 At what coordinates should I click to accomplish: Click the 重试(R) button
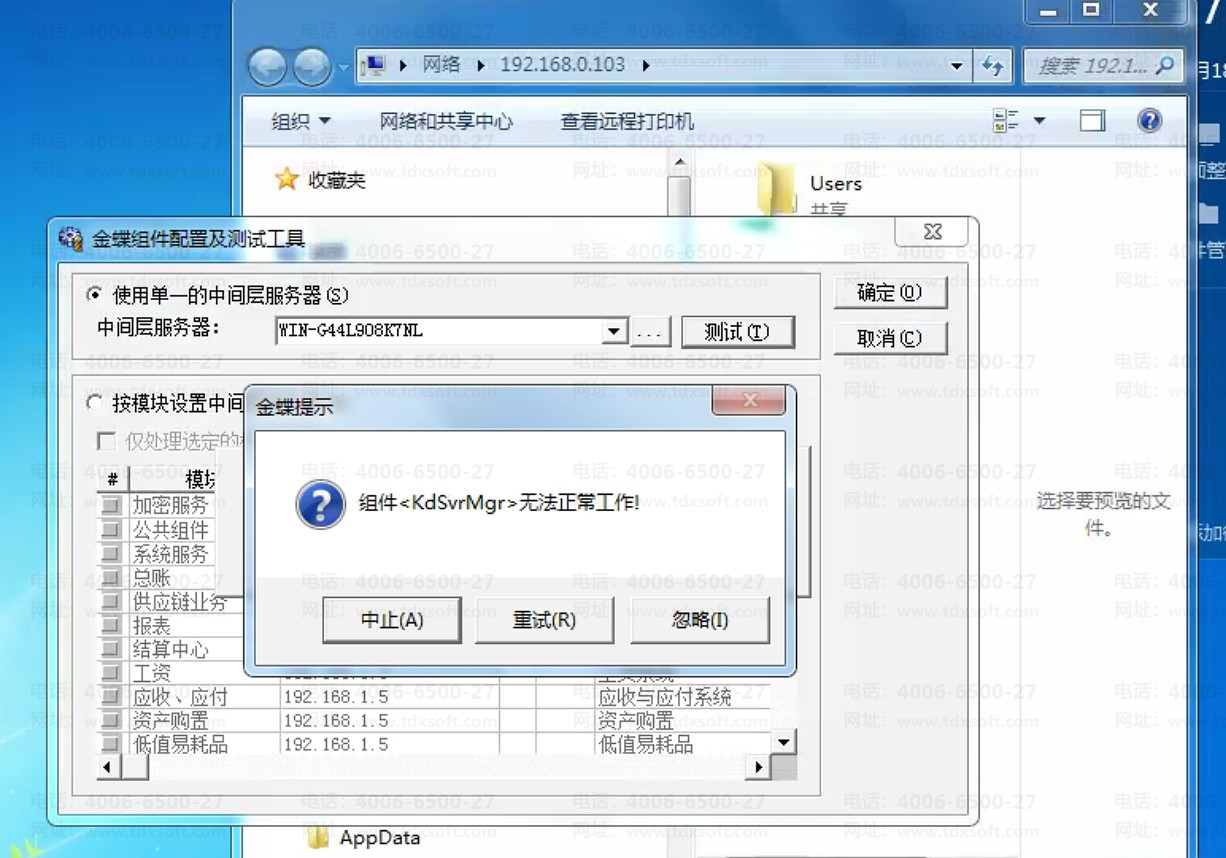(544, 620)
